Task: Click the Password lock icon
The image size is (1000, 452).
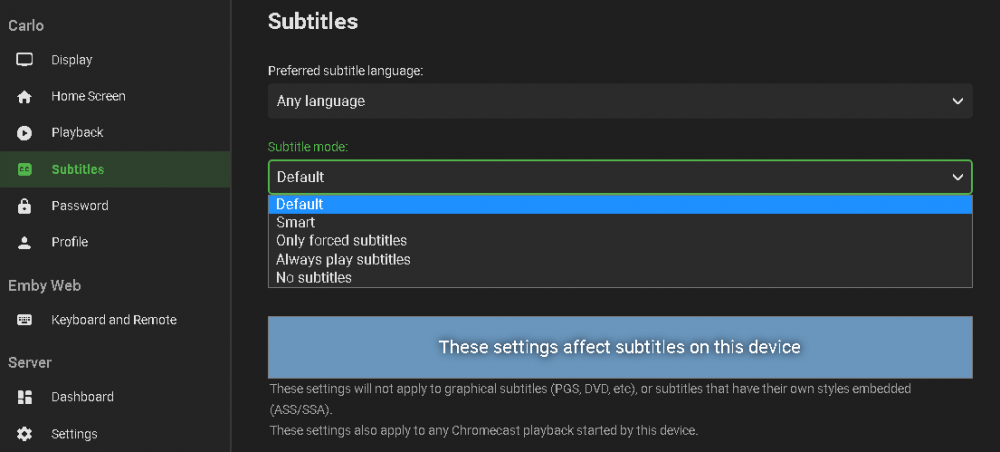Action: [x=25, y=206]
